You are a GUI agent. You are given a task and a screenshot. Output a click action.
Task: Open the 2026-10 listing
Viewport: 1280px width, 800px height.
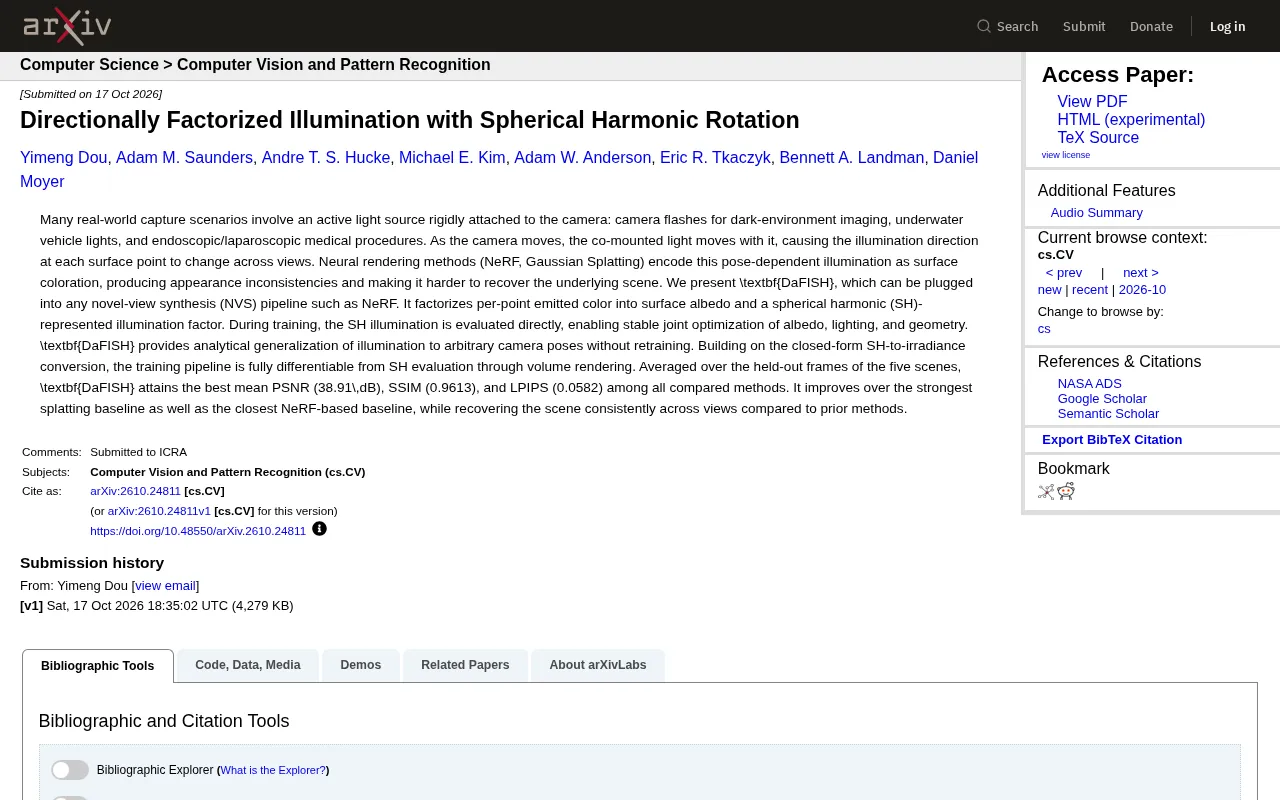(x=1142, y=290)
